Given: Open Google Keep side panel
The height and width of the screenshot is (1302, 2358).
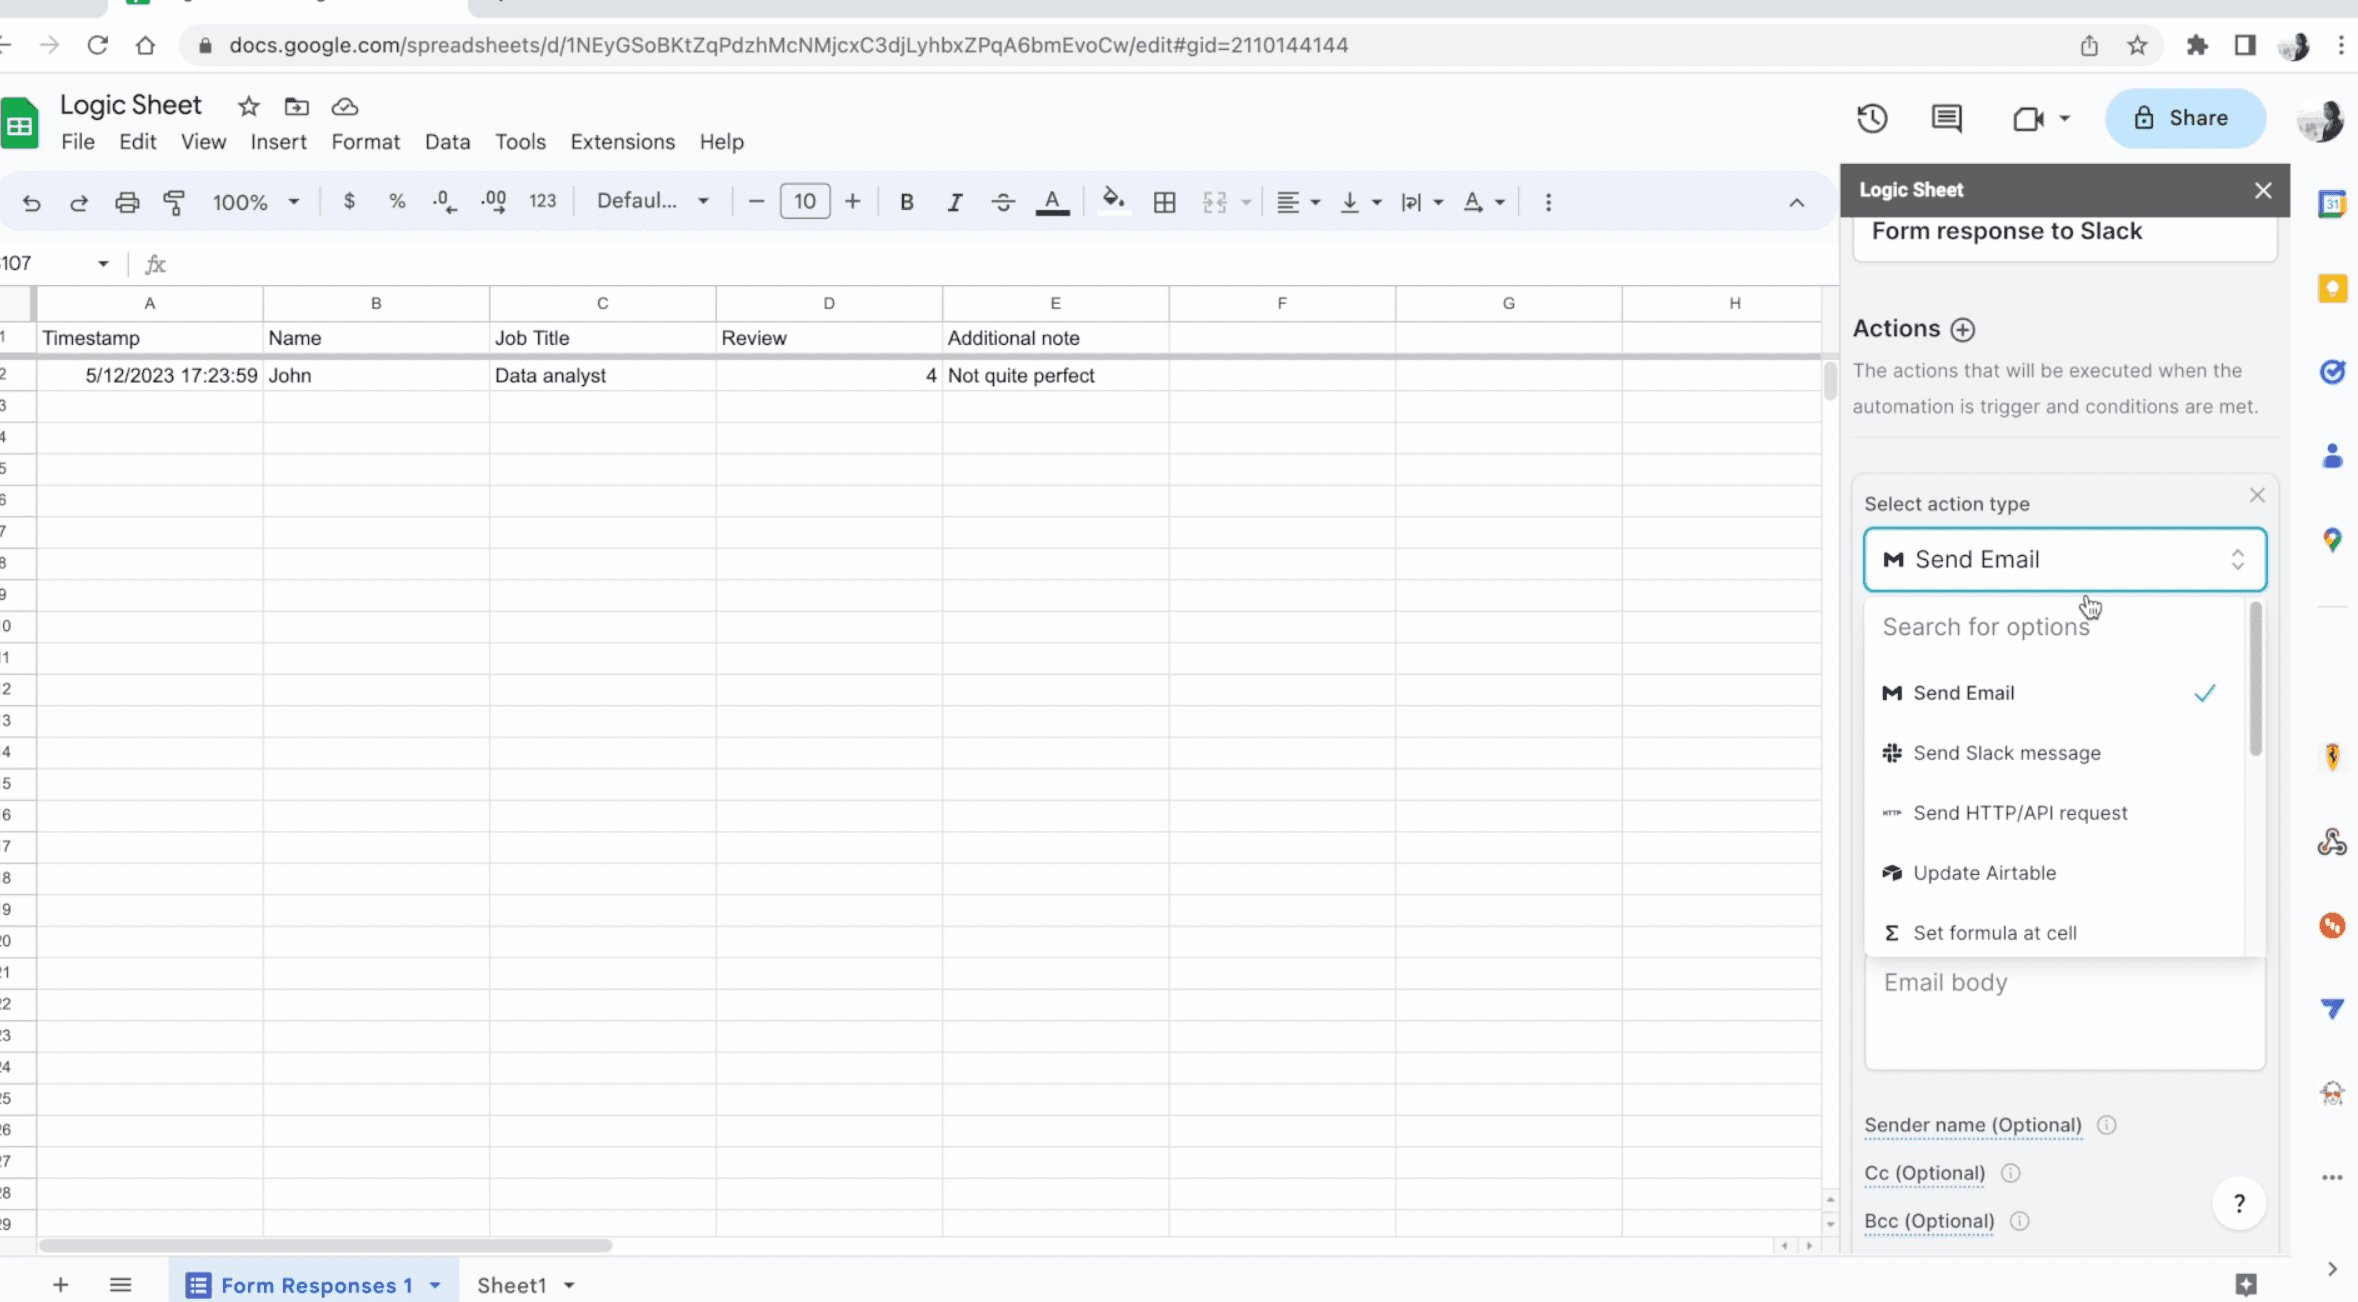Looking at the screenshot, I should (x=2334, y=288).
